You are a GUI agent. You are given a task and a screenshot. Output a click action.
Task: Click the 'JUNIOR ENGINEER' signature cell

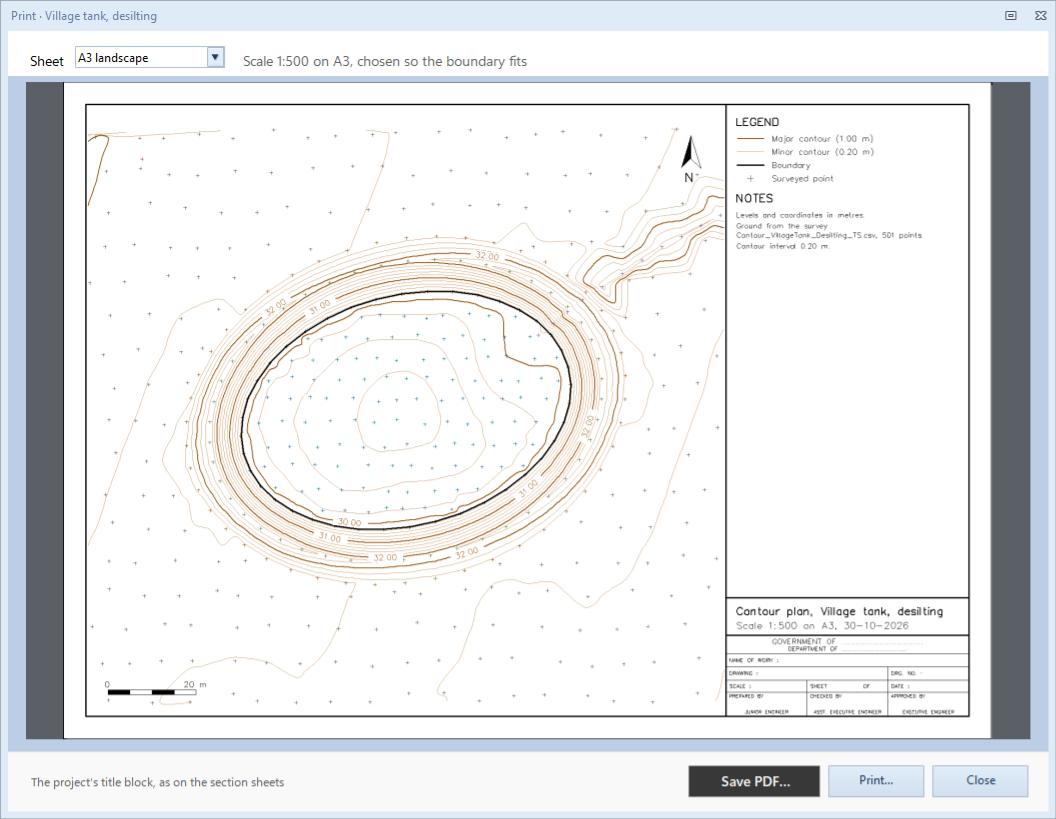click(x=766, y=712)
